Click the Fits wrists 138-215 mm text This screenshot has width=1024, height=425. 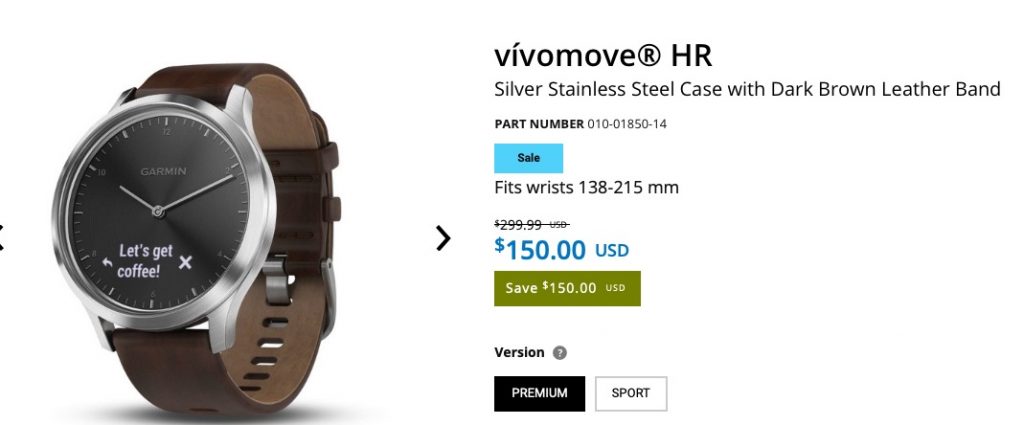[x=586, y=188]
